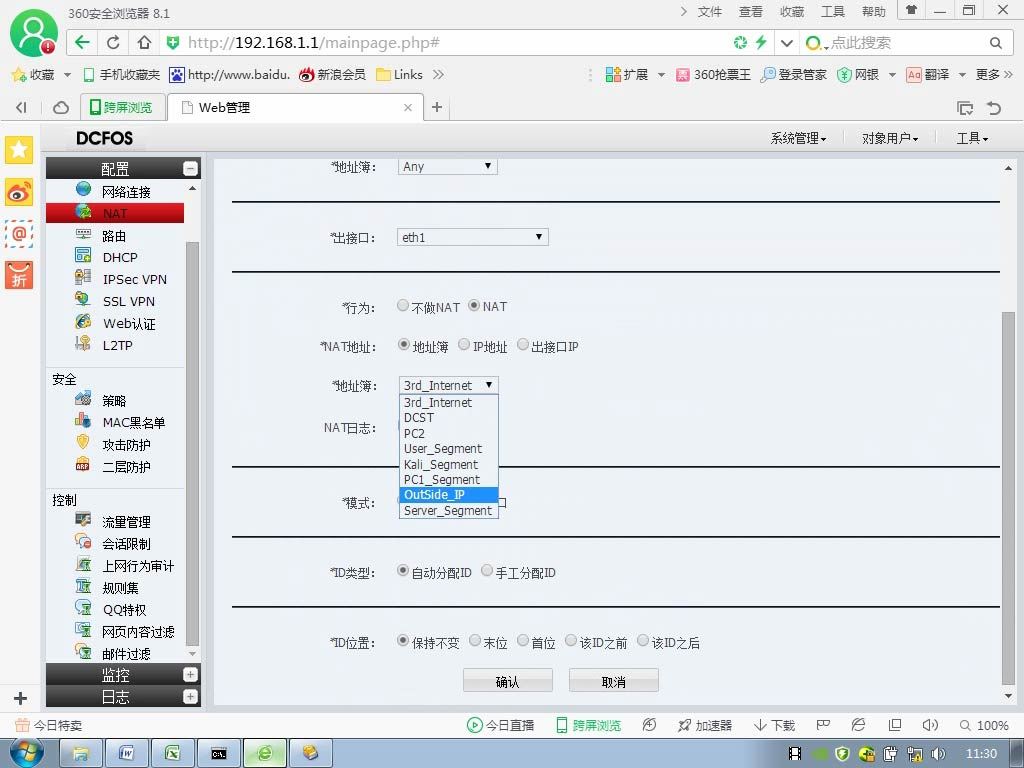The height and width of the screenshot is (768, 1024).
Task: Add sidebar item with plus icon
Action: [20, 697]
